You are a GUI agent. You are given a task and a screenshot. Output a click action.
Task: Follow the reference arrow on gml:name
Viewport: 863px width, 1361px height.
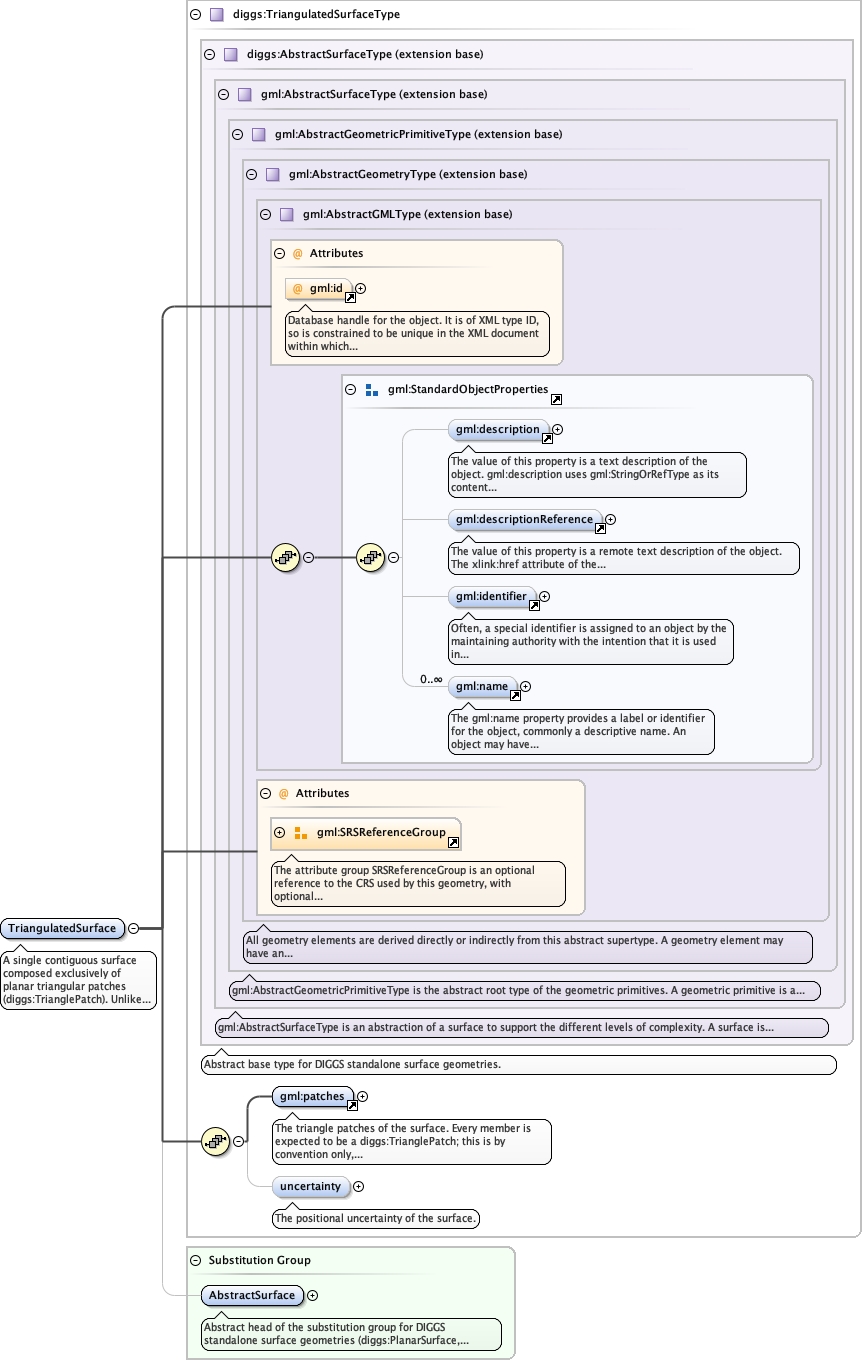point(515,695)
